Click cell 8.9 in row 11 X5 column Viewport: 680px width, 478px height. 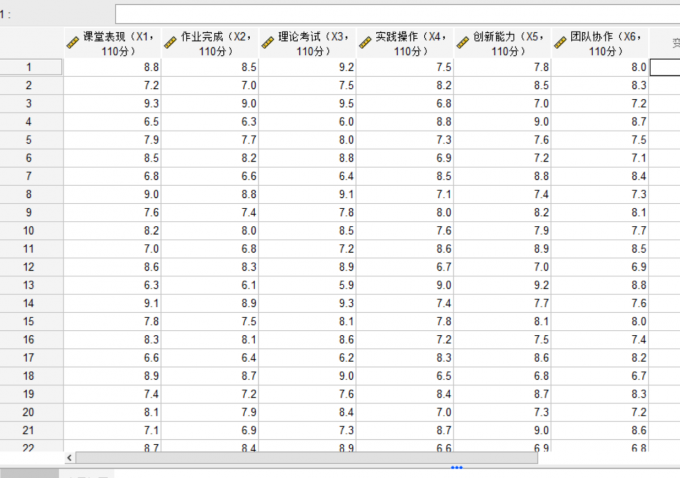tap(502, 249)
